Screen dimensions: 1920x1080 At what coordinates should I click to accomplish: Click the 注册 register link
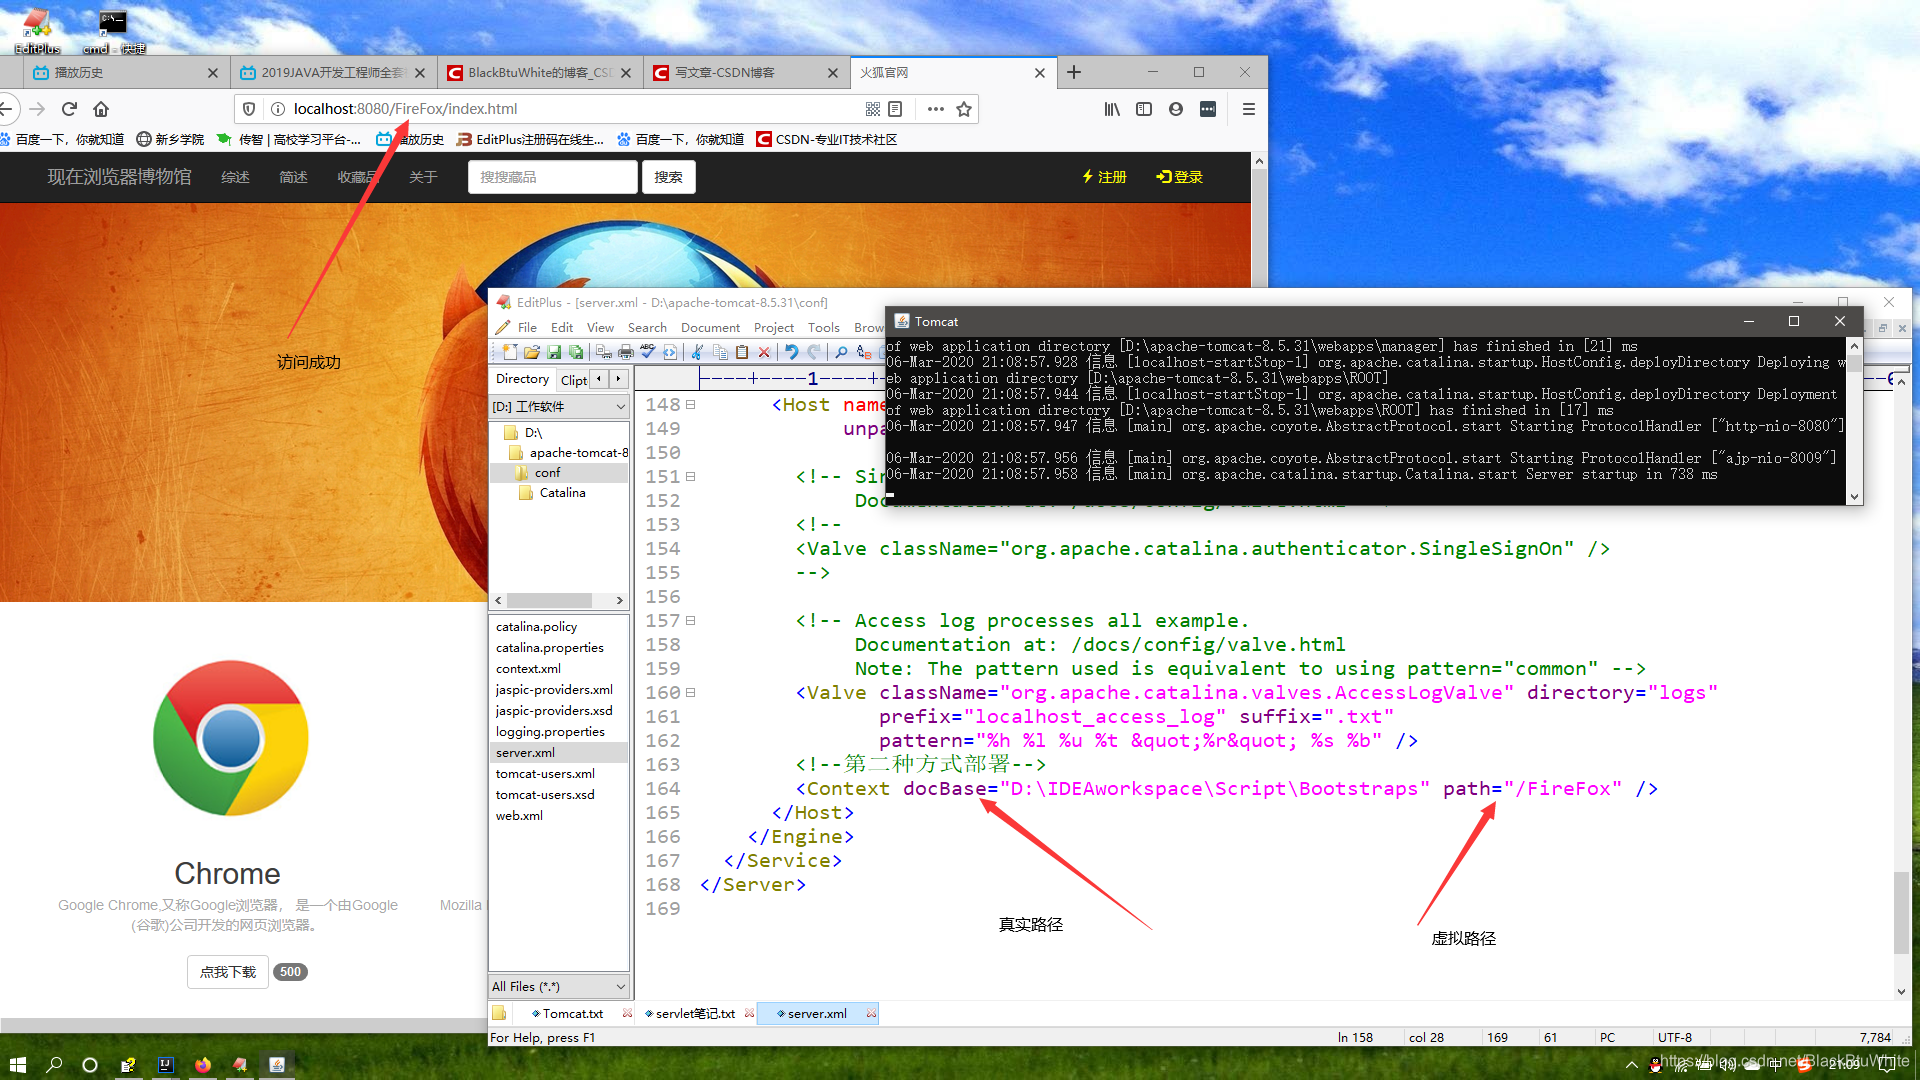click(1104, 177)
